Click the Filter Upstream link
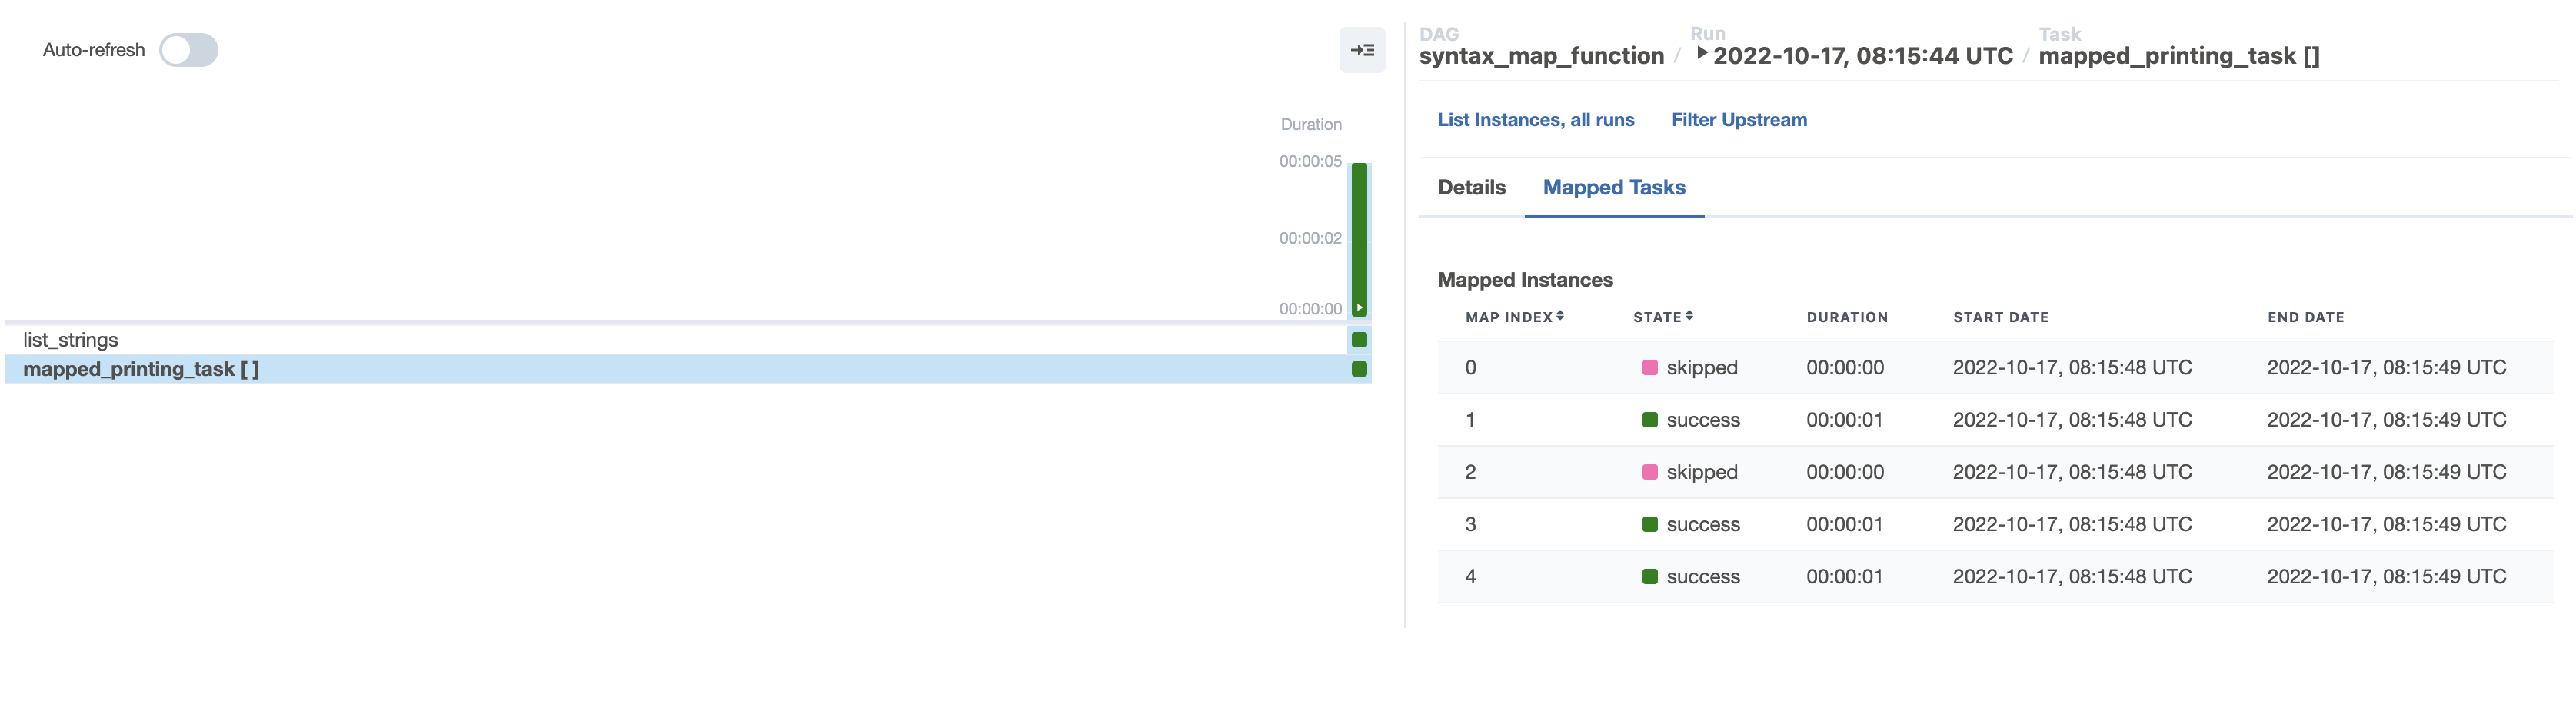 click(1739, 119)
